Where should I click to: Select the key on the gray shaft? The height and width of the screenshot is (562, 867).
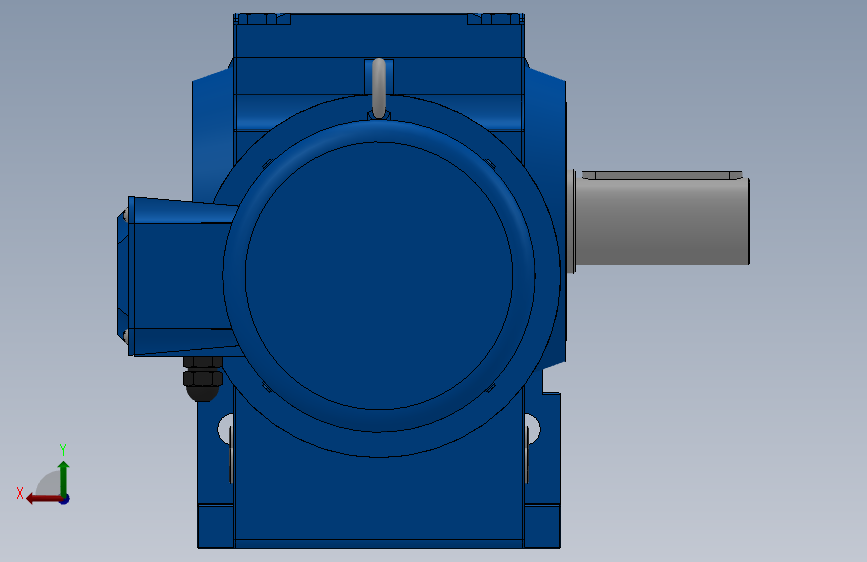coord(662,175)
